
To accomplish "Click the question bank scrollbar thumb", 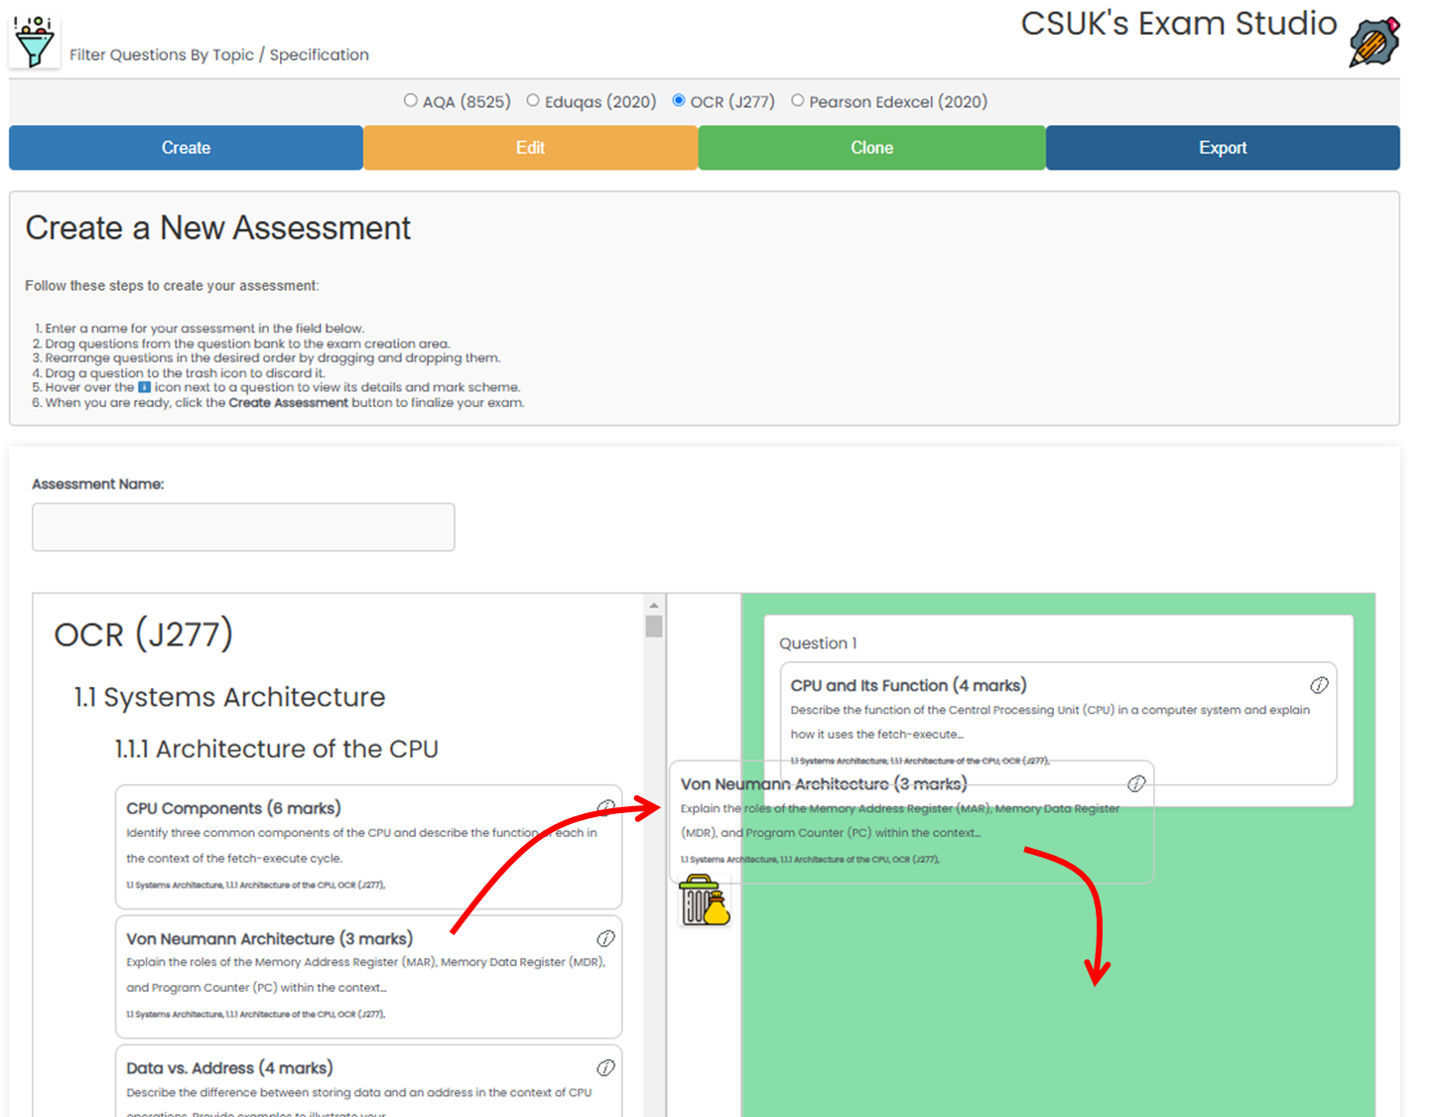I will (x=654, y=627).
